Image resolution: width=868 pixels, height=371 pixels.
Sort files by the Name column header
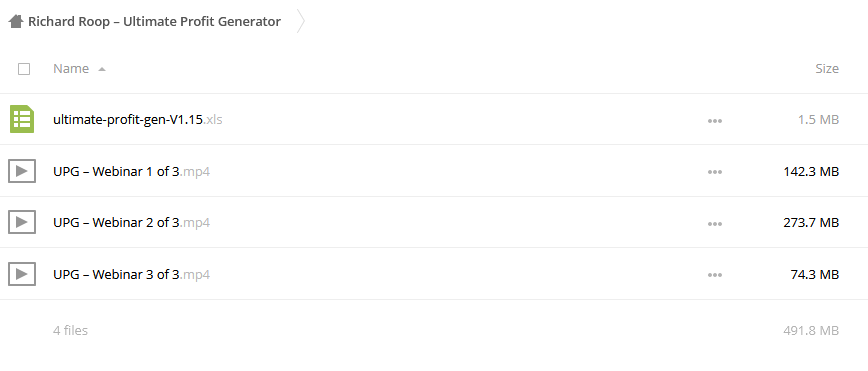71,68
